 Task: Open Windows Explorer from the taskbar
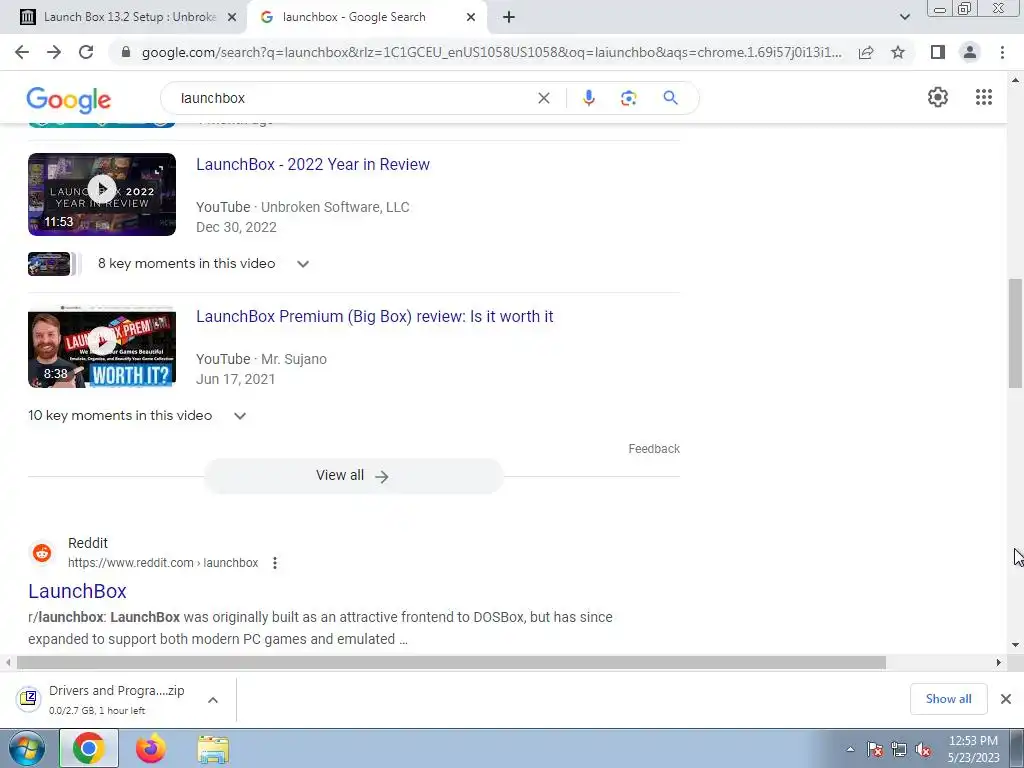pos(213,749)
